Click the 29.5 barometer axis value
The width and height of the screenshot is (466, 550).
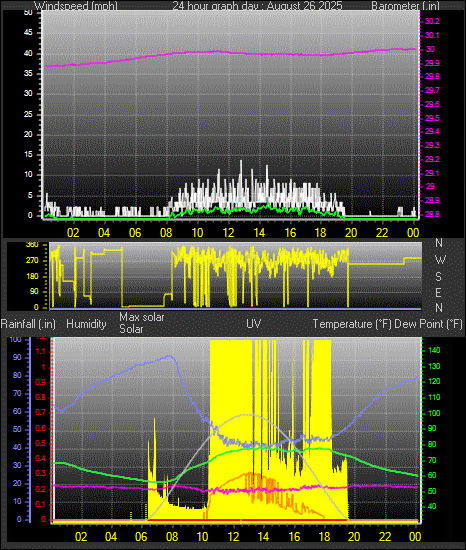click(432, 118)
